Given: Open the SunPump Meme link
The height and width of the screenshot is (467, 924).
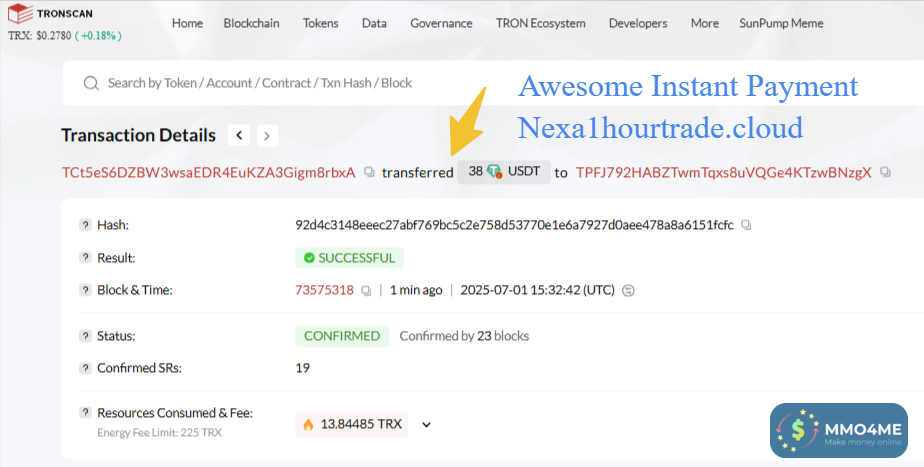Looking at the screenshot, I should pos(781,23).
